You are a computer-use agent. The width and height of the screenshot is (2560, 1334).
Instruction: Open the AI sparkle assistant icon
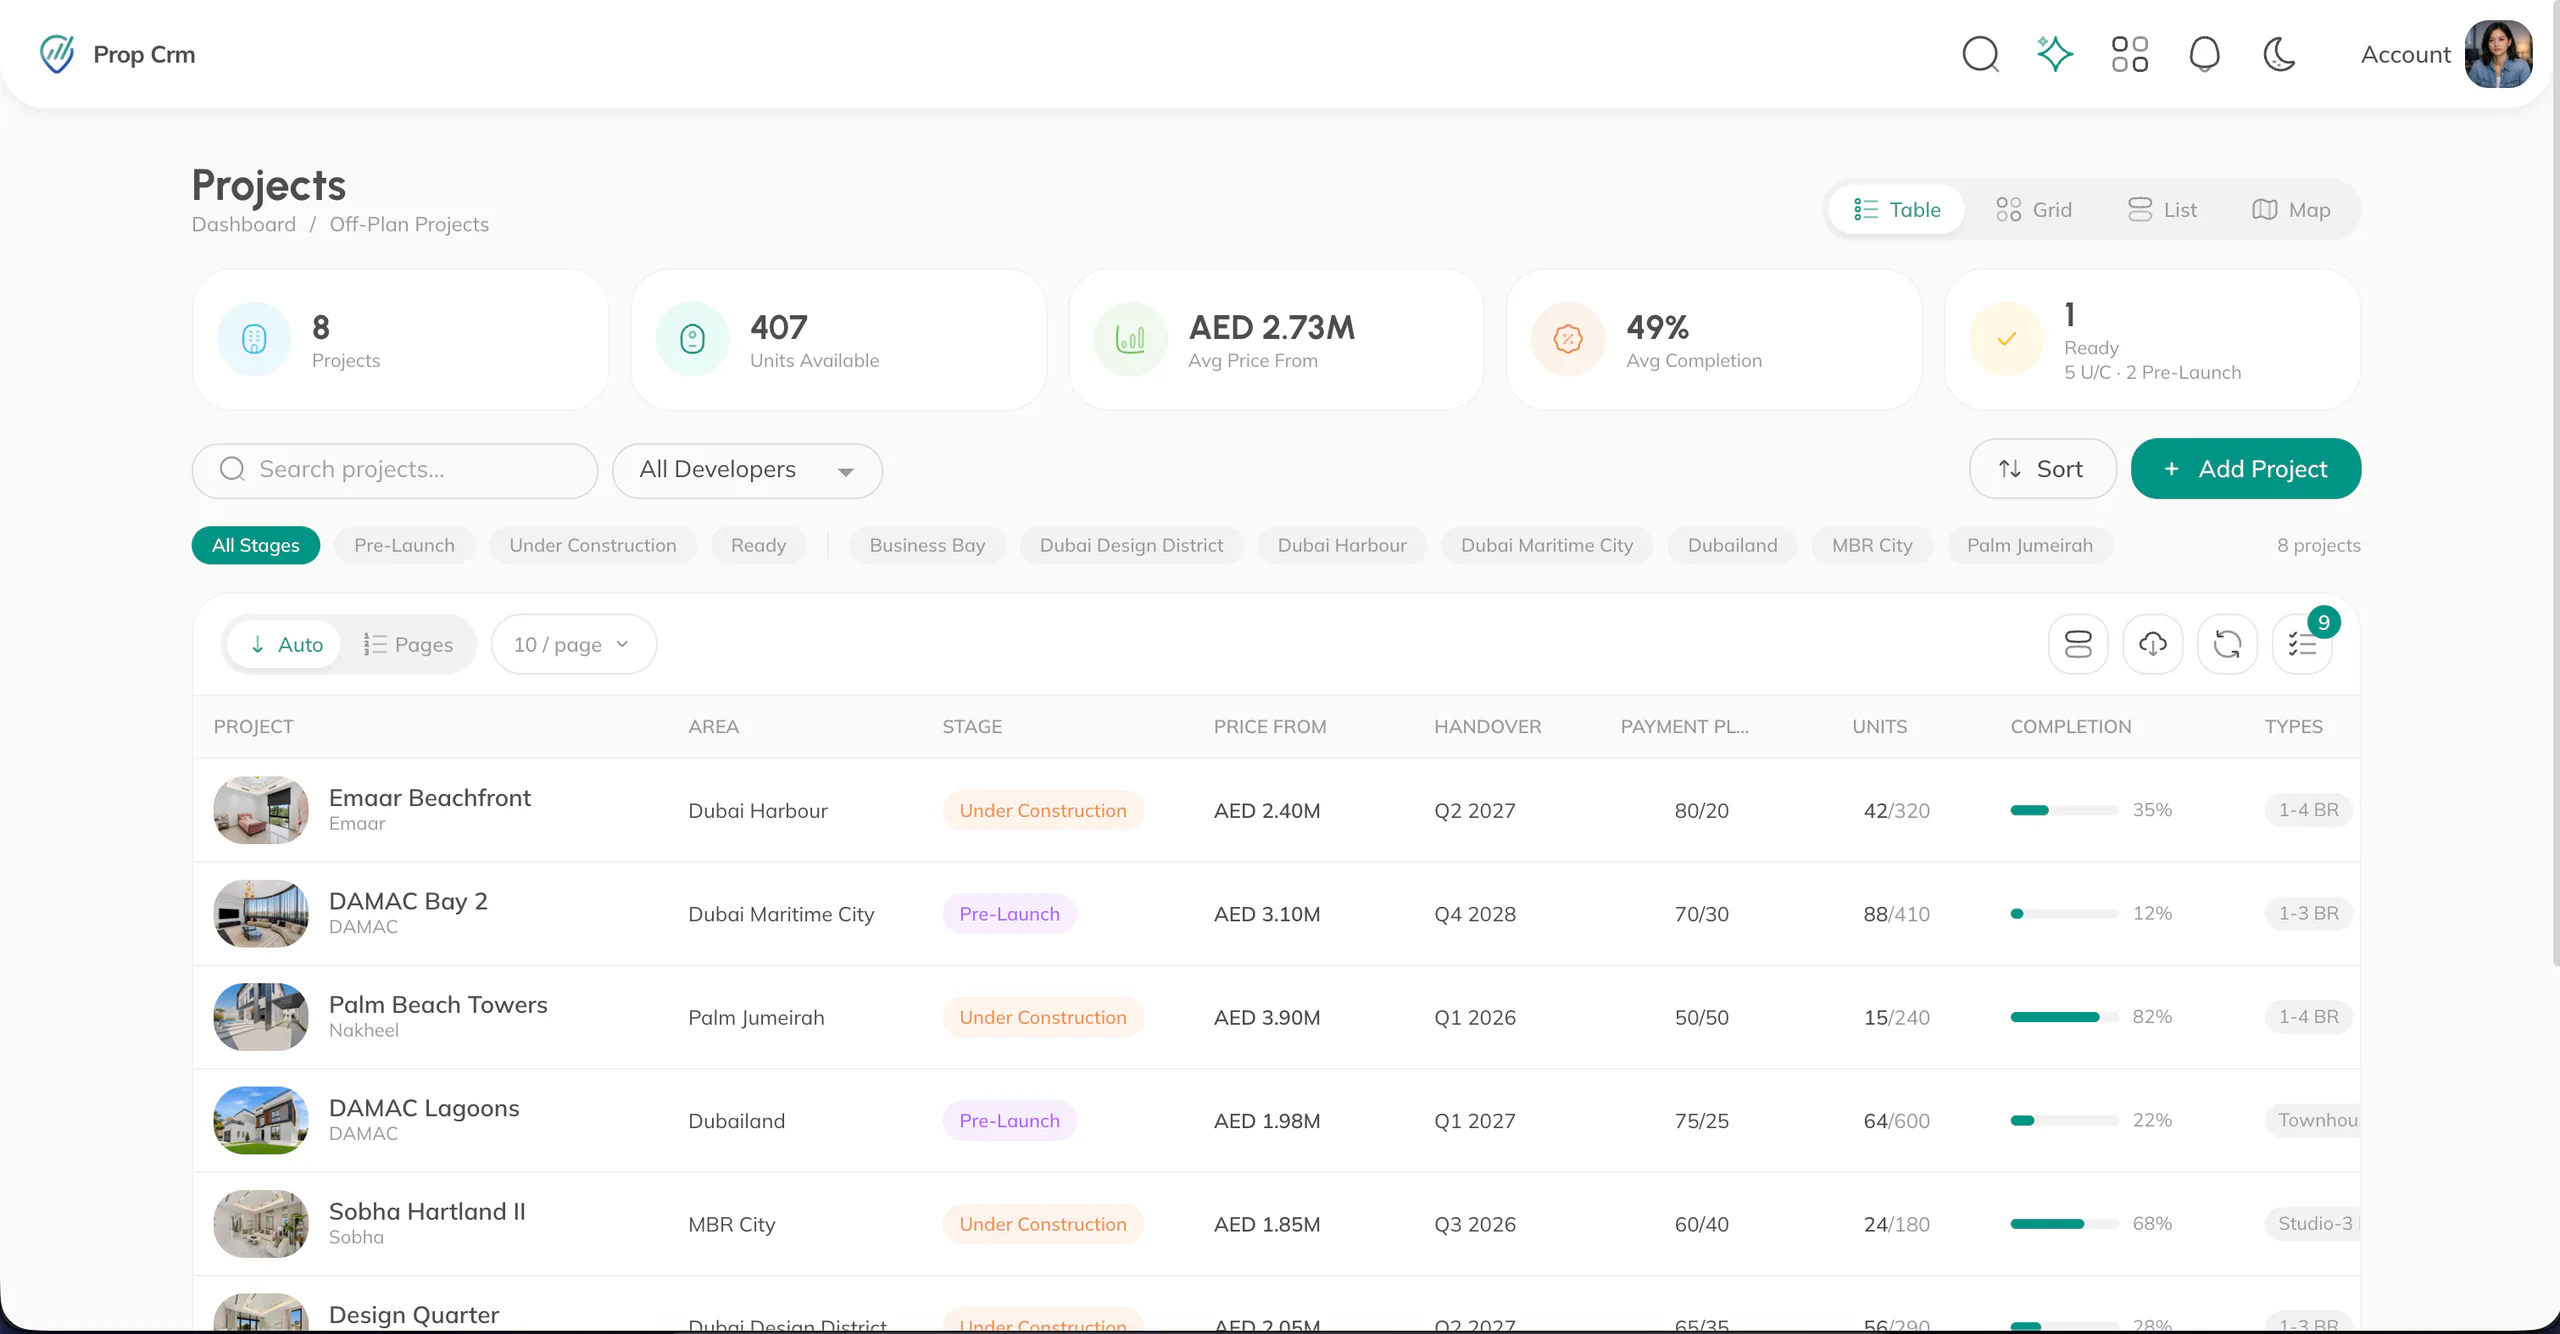point(2055,54)
